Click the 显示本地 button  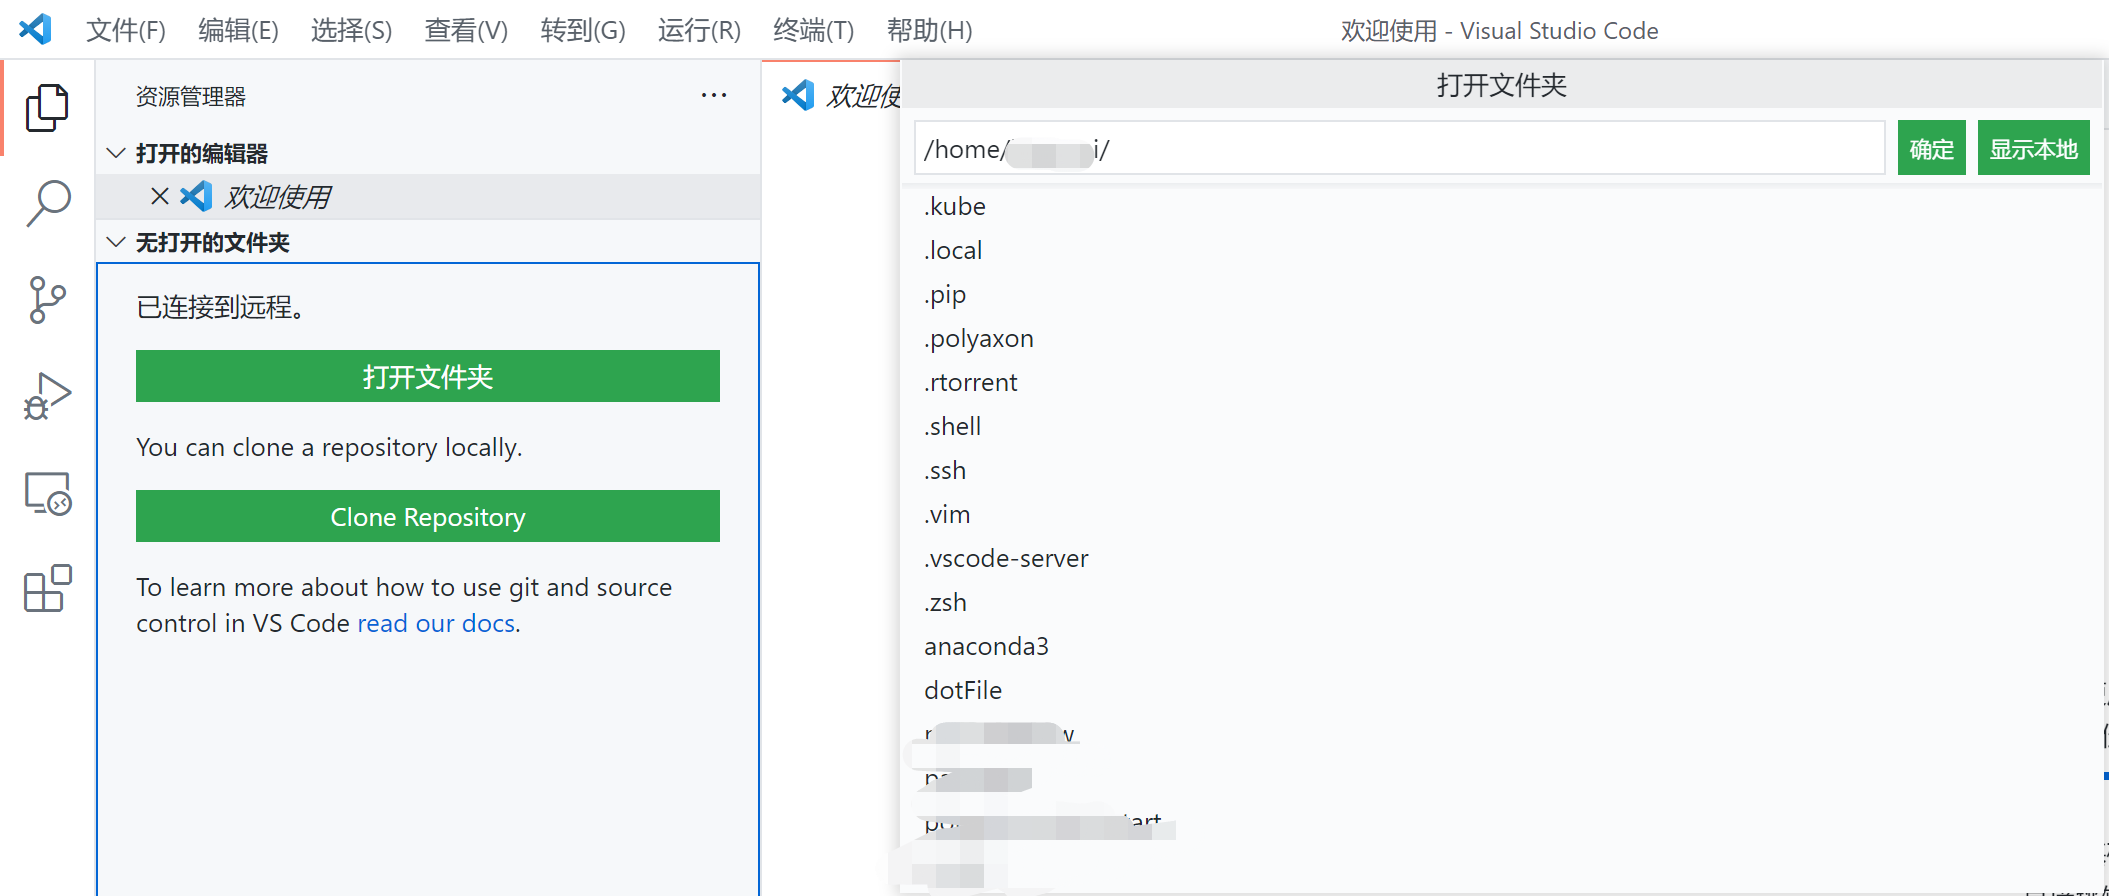2033,148
